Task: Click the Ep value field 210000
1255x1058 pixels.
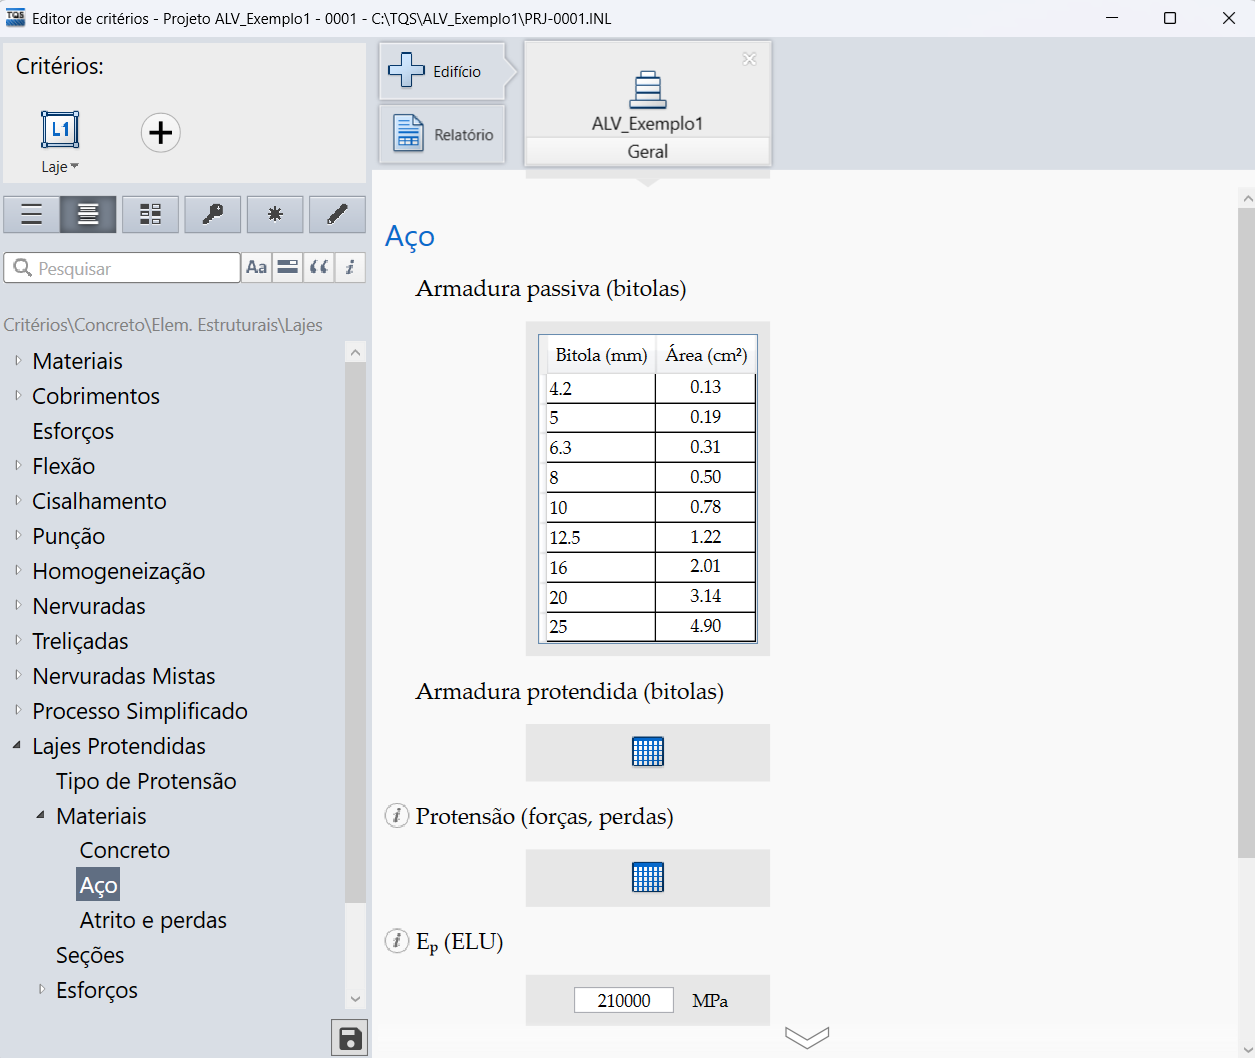Action: coord(624,1000)
